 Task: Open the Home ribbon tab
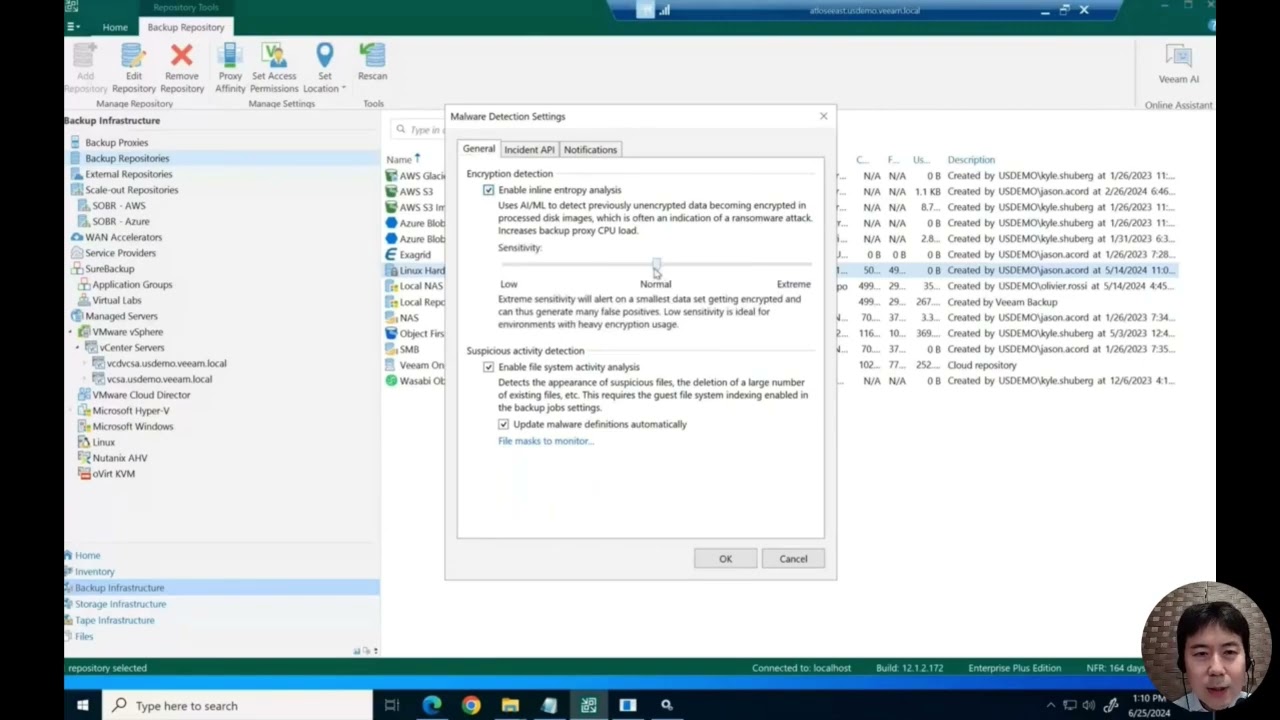[115, 27]
